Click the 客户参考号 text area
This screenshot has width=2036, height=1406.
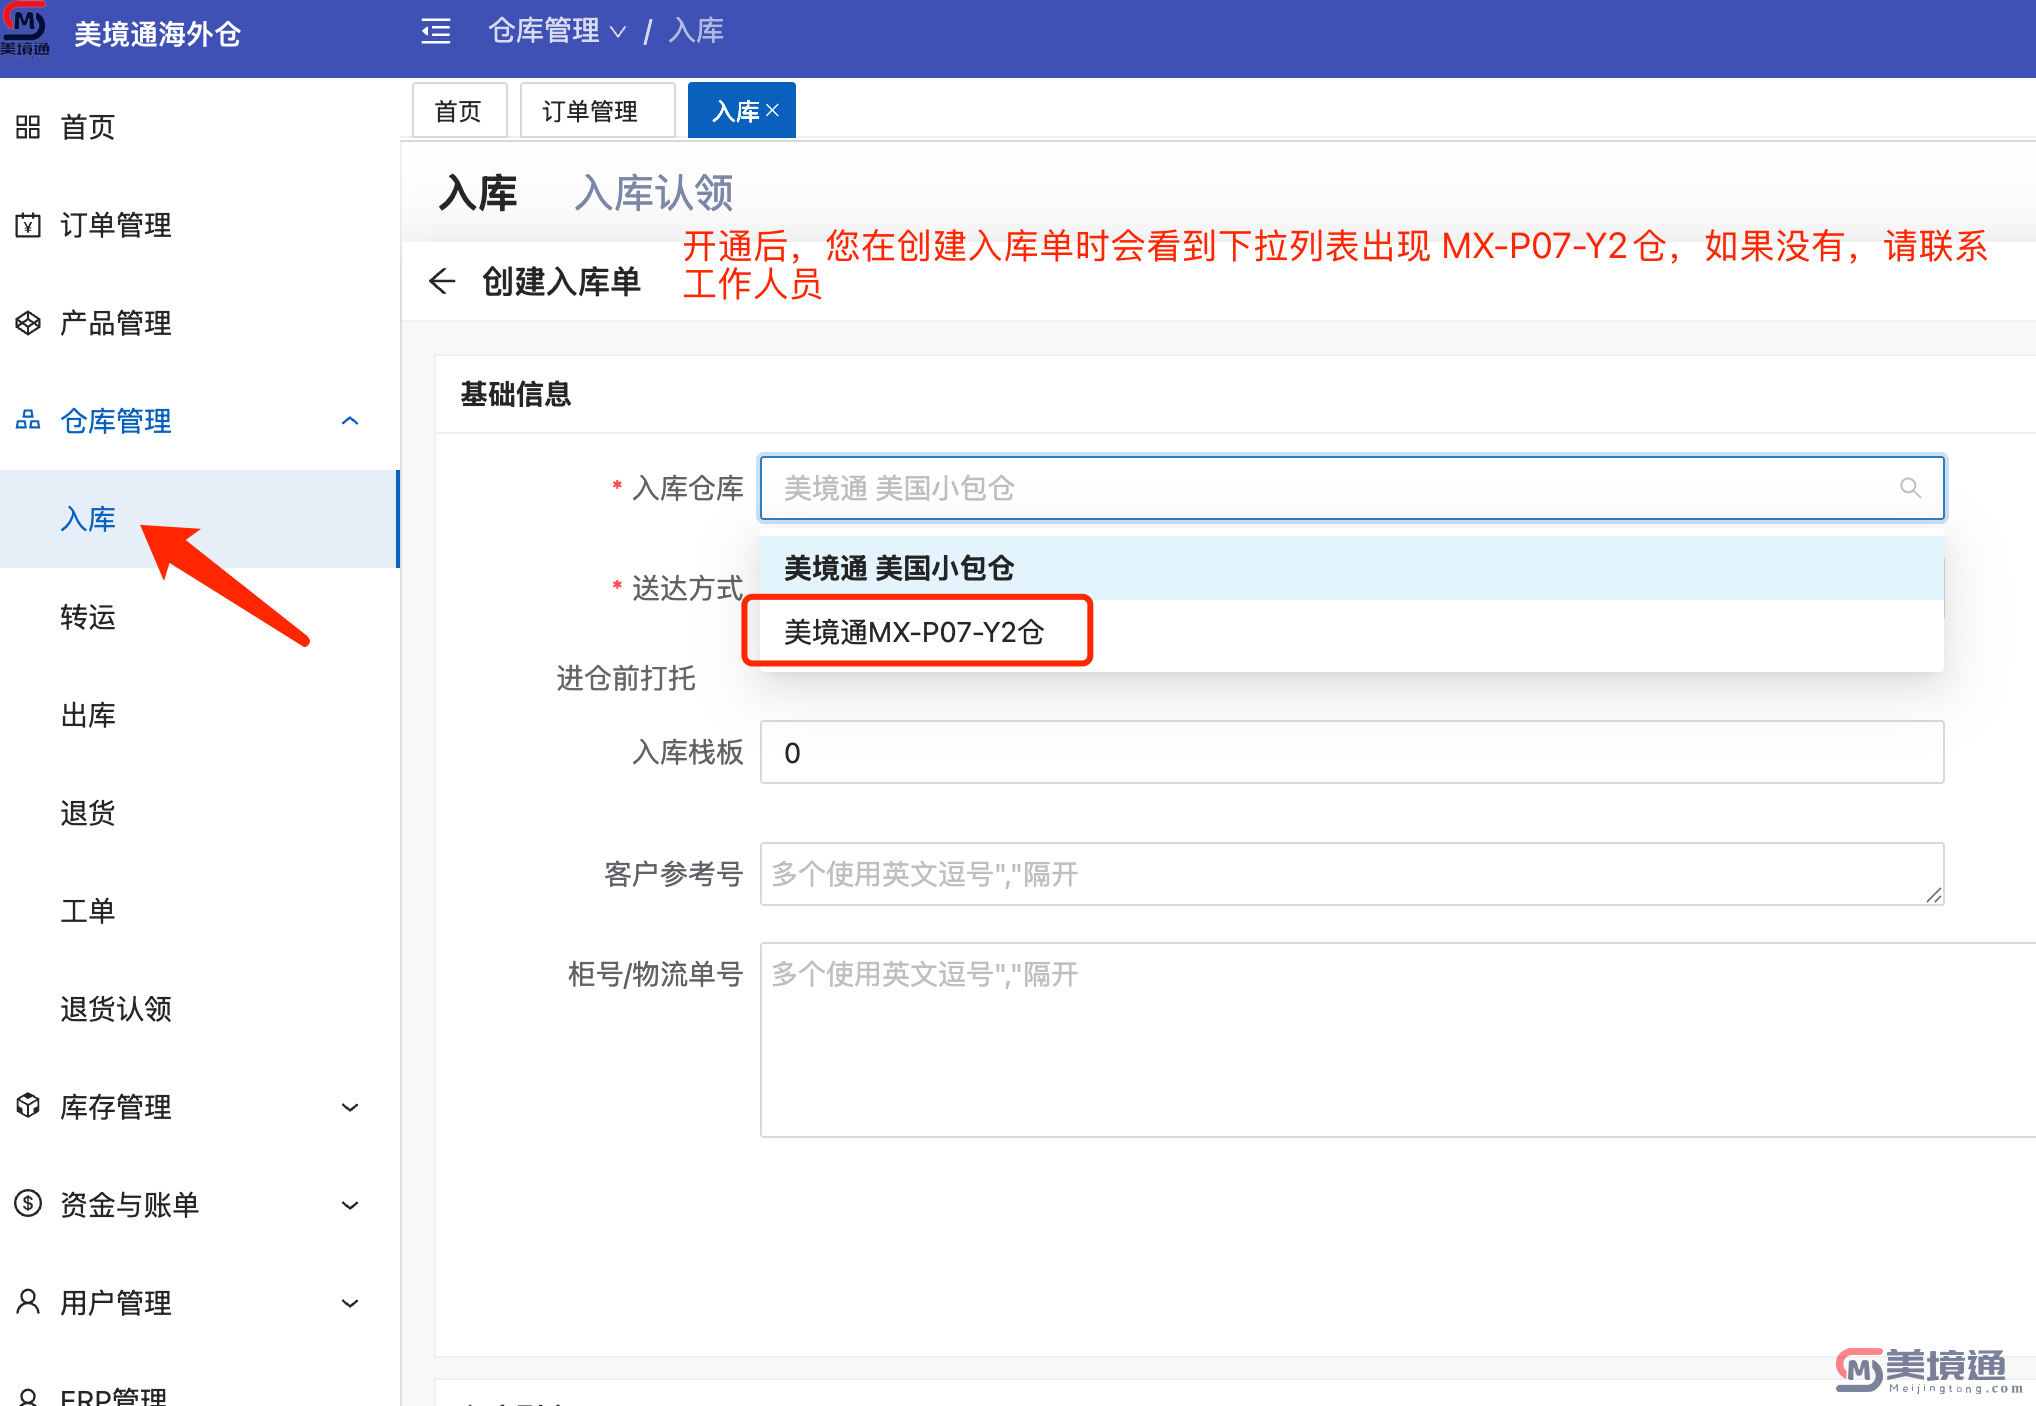tap(1352, 874)
